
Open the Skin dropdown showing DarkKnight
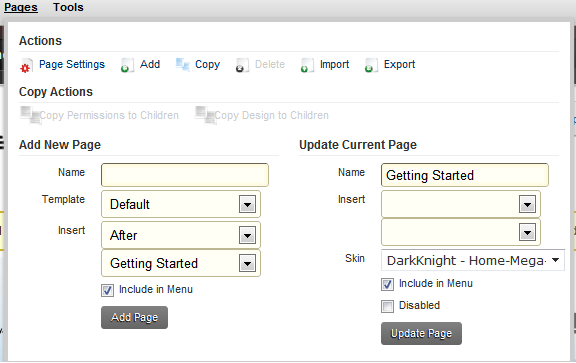tap(473, 260)
